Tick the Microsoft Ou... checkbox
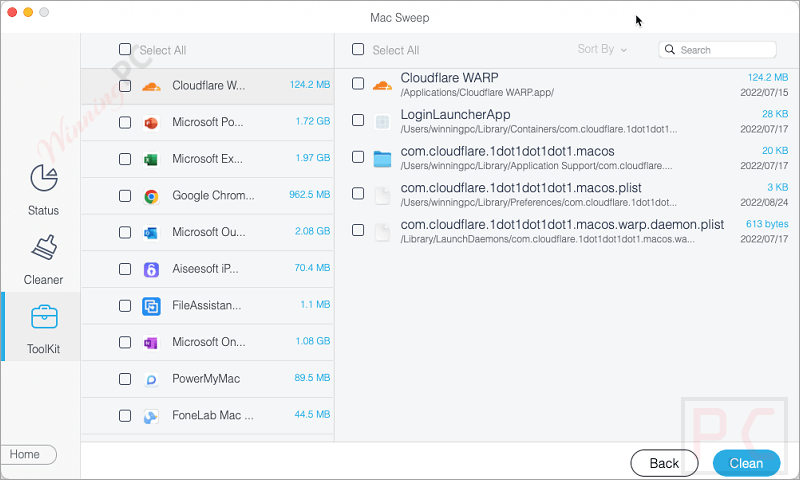The image size is (800, 480). (x=125, y=233)
